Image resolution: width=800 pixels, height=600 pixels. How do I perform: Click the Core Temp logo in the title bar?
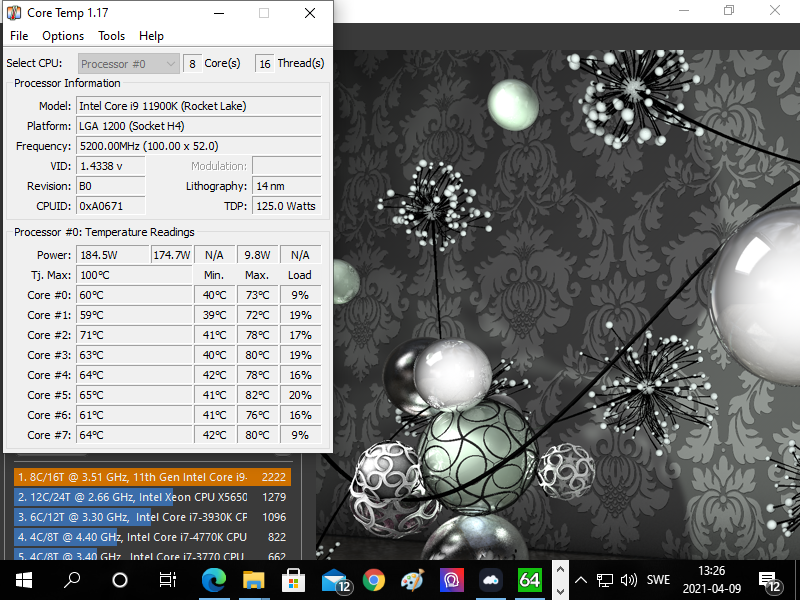click(12, 12)
